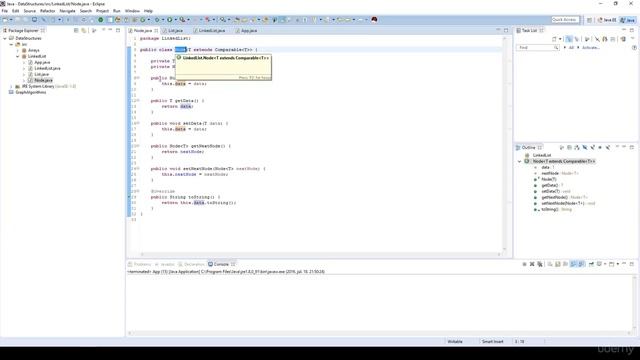Click the Console Remove All Terminated icon
This screenshot has width=640, height=360.
pyautogui.click(x=540, y=264)
